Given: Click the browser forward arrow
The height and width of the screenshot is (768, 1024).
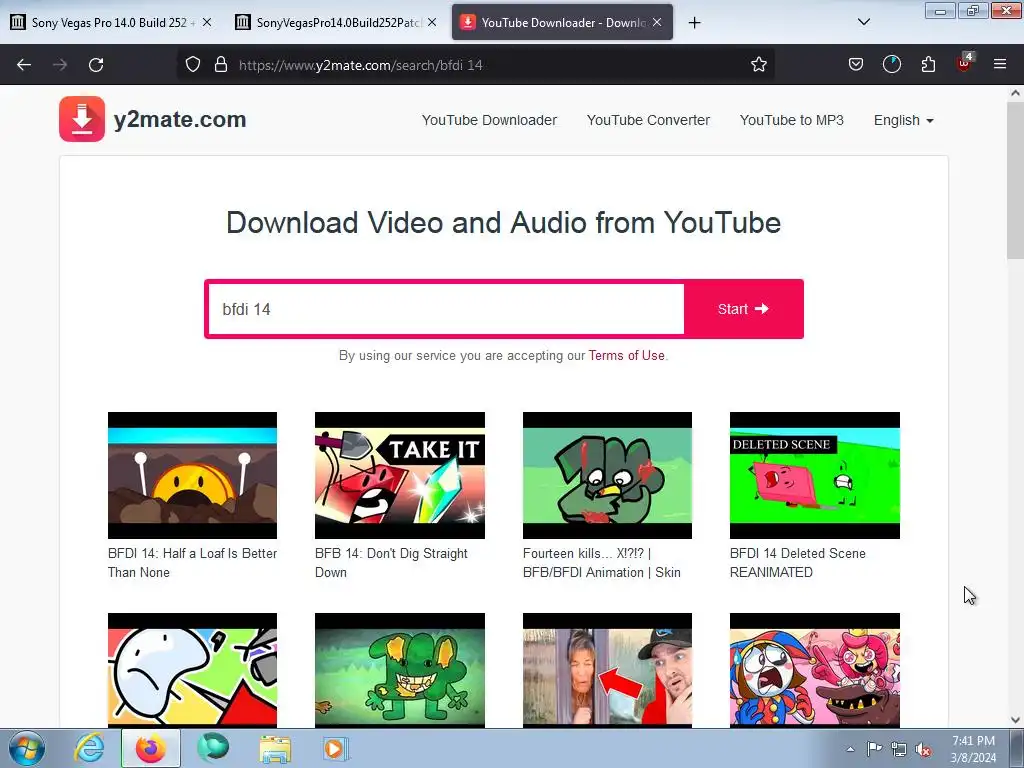Looking at the screenshot, I should [60, 65].
